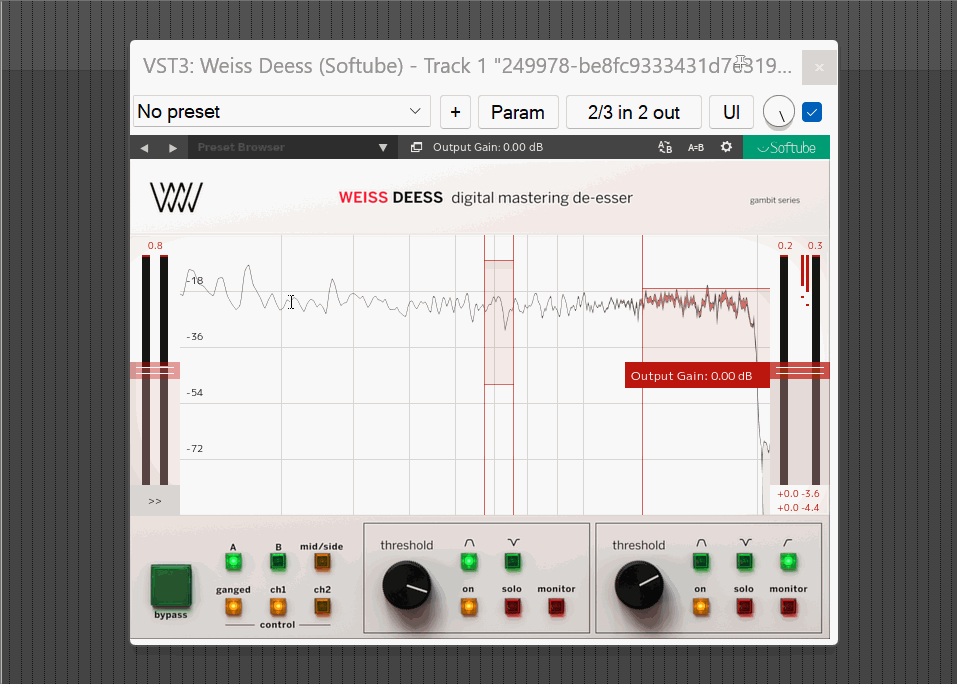Solo the right de-esser band
The height and width of the screenshot is (684, 957).
pos(745,607)
